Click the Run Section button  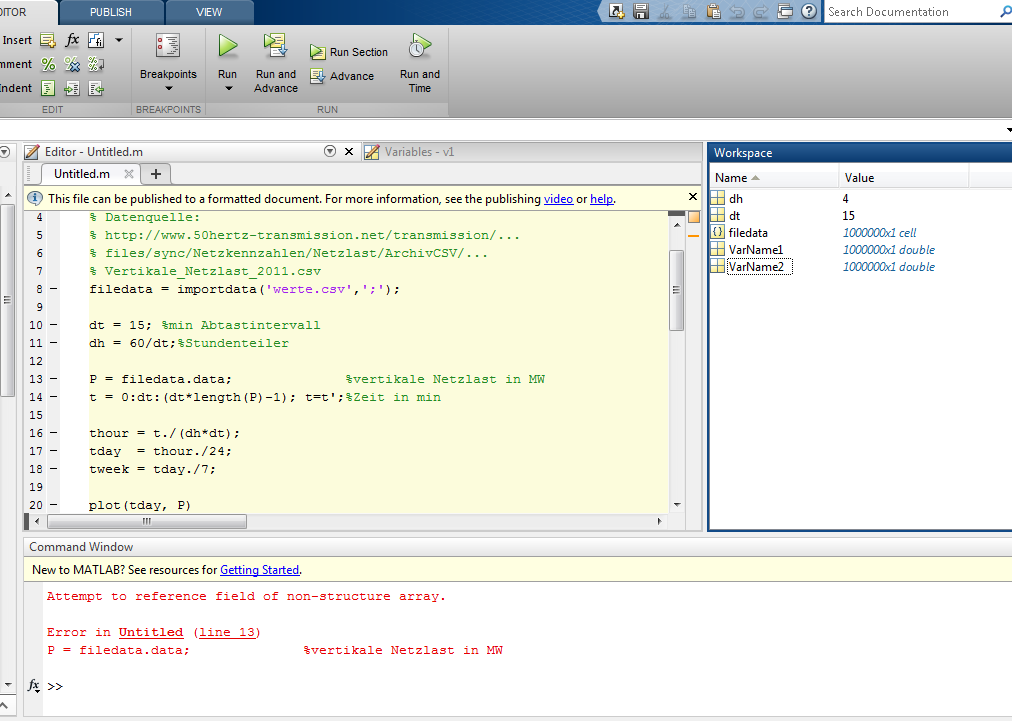click(x=348, y=52)
